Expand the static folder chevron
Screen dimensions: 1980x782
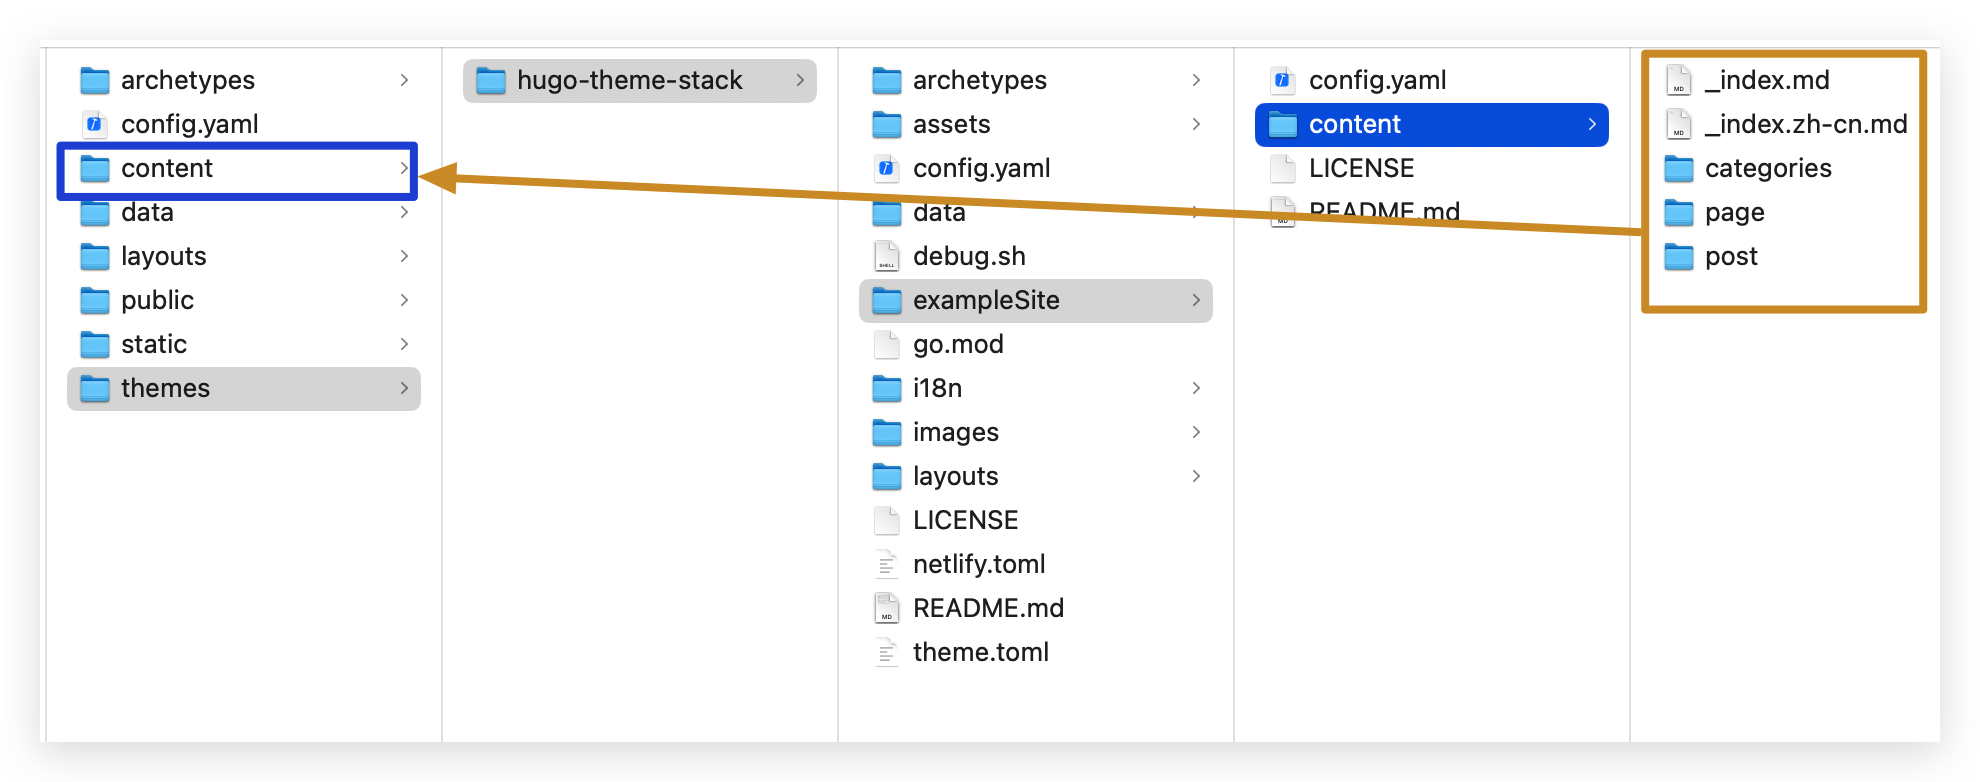[x=404, y=344]
